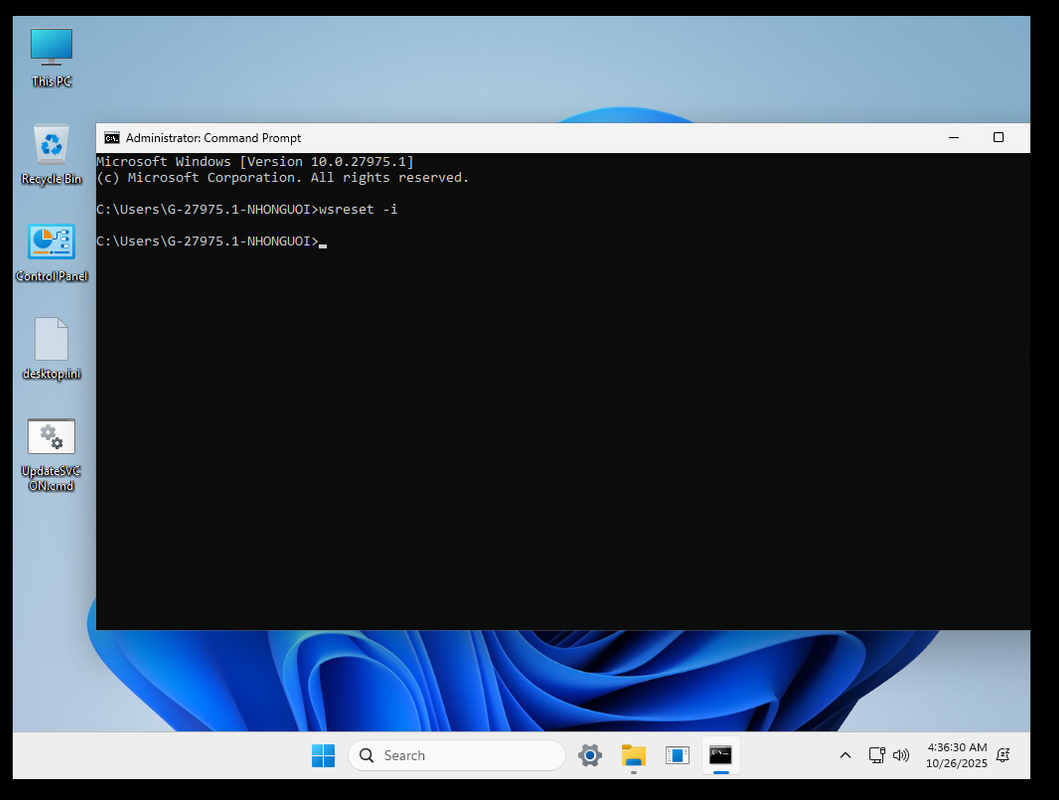Select the UpdateSVC ON.cmd script icon
Image resolution: width=1059 pixels, height=800 pixels.
click(51, 454)
